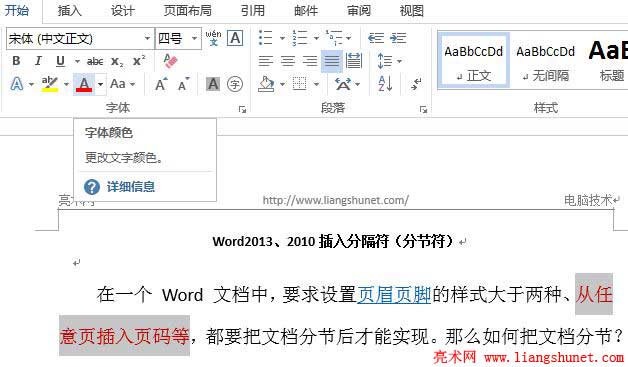Click the Enclose Characters (字) icon
This screenshot has width=628, height=367.
click(x=235, y=84)
